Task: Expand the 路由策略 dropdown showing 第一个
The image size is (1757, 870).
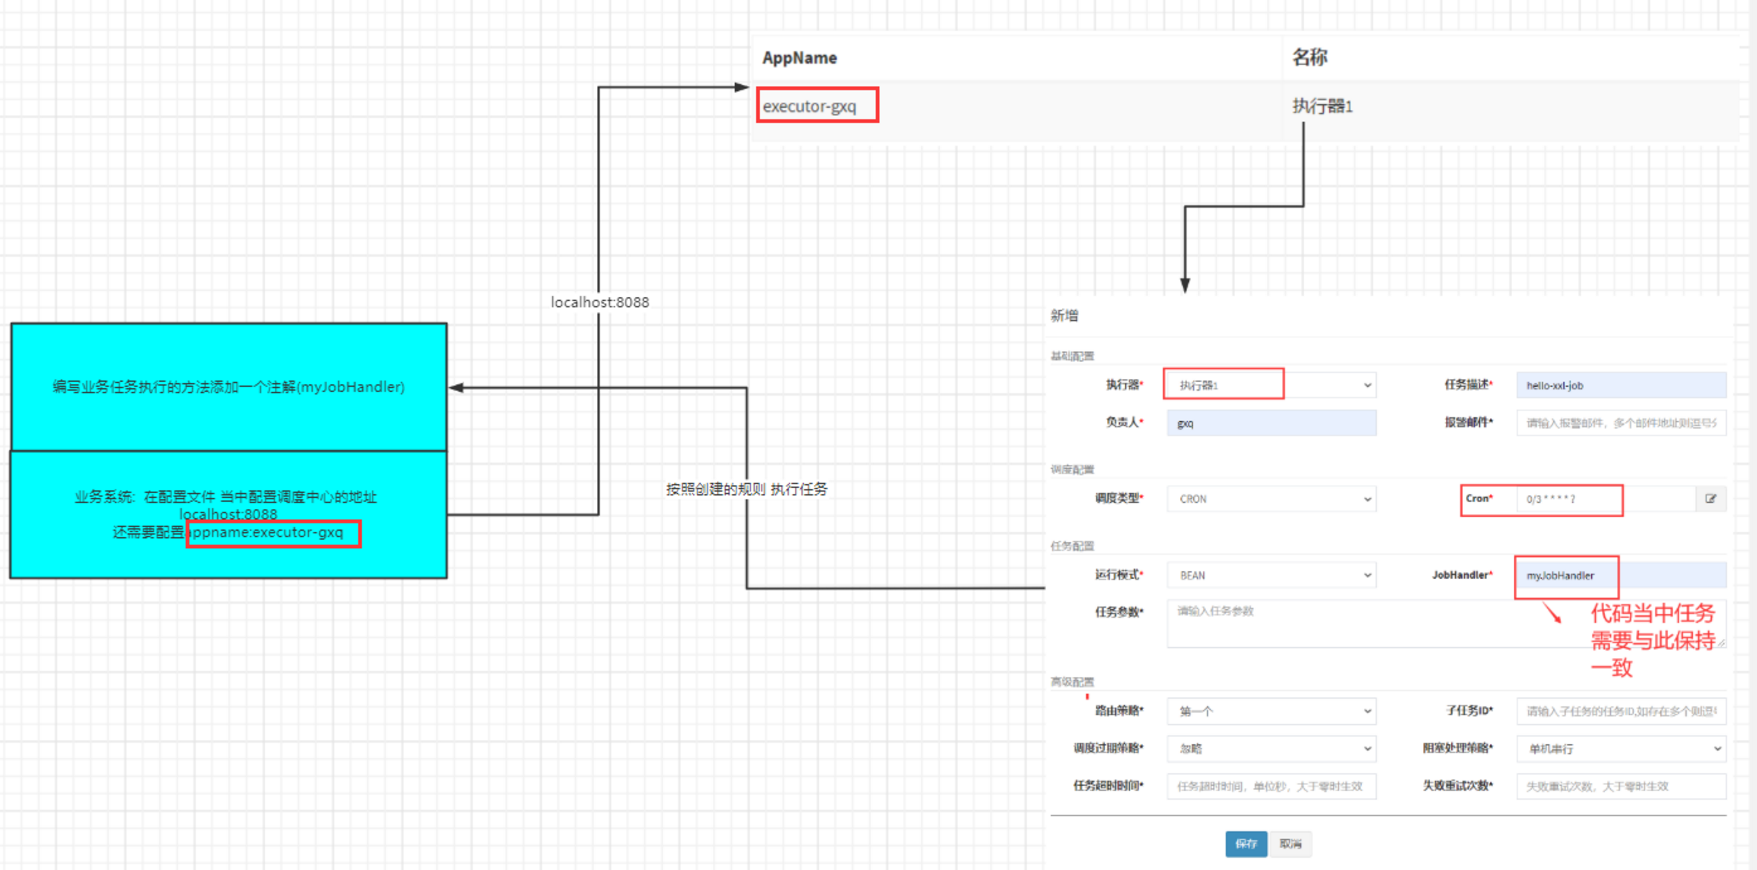Action: [x=1271, y=711]
